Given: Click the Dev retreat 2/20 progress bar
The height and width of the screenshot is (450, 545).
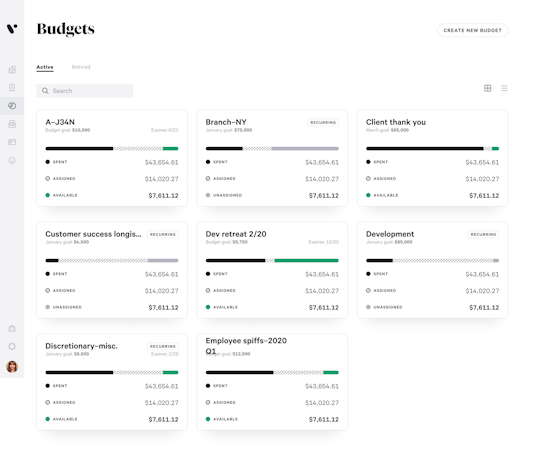Looking at the screenshot, I should (x=272, y=260).
